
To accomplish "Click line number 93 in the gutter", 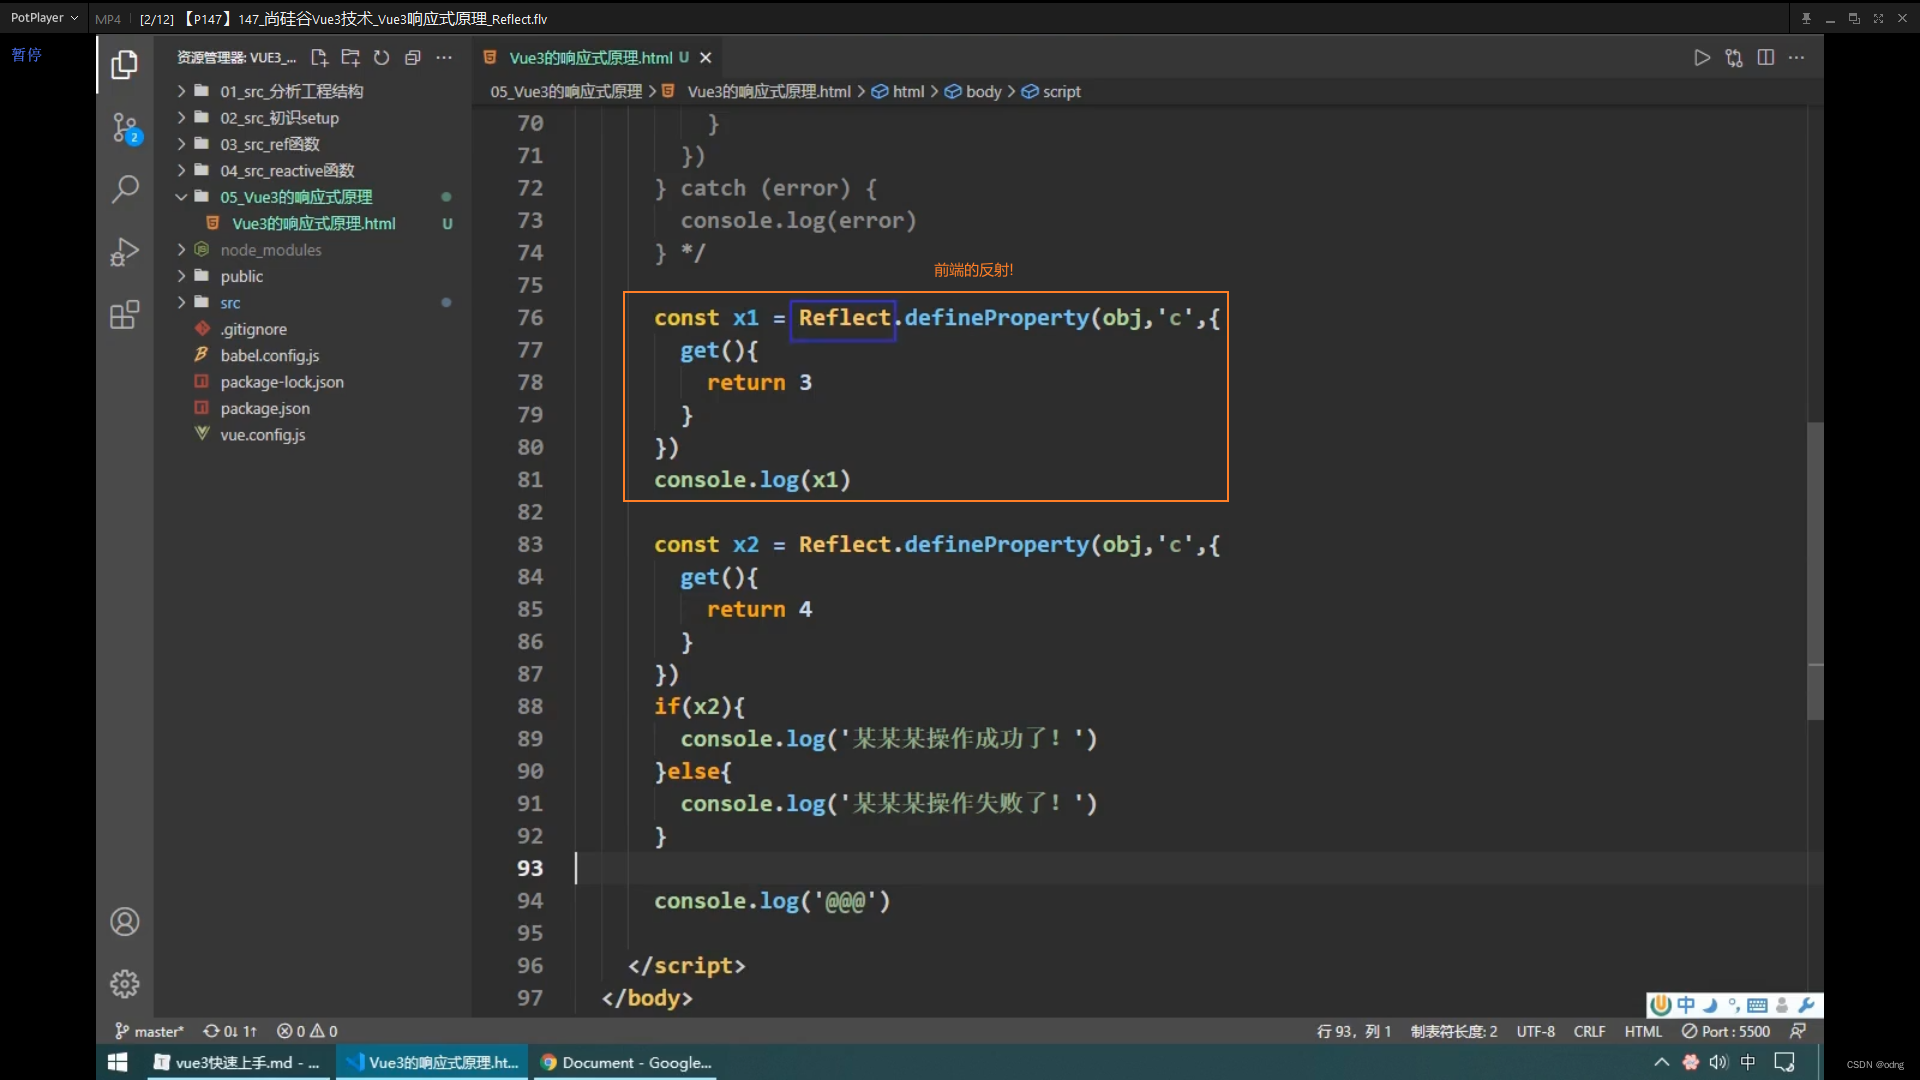I will coord(530,869).
